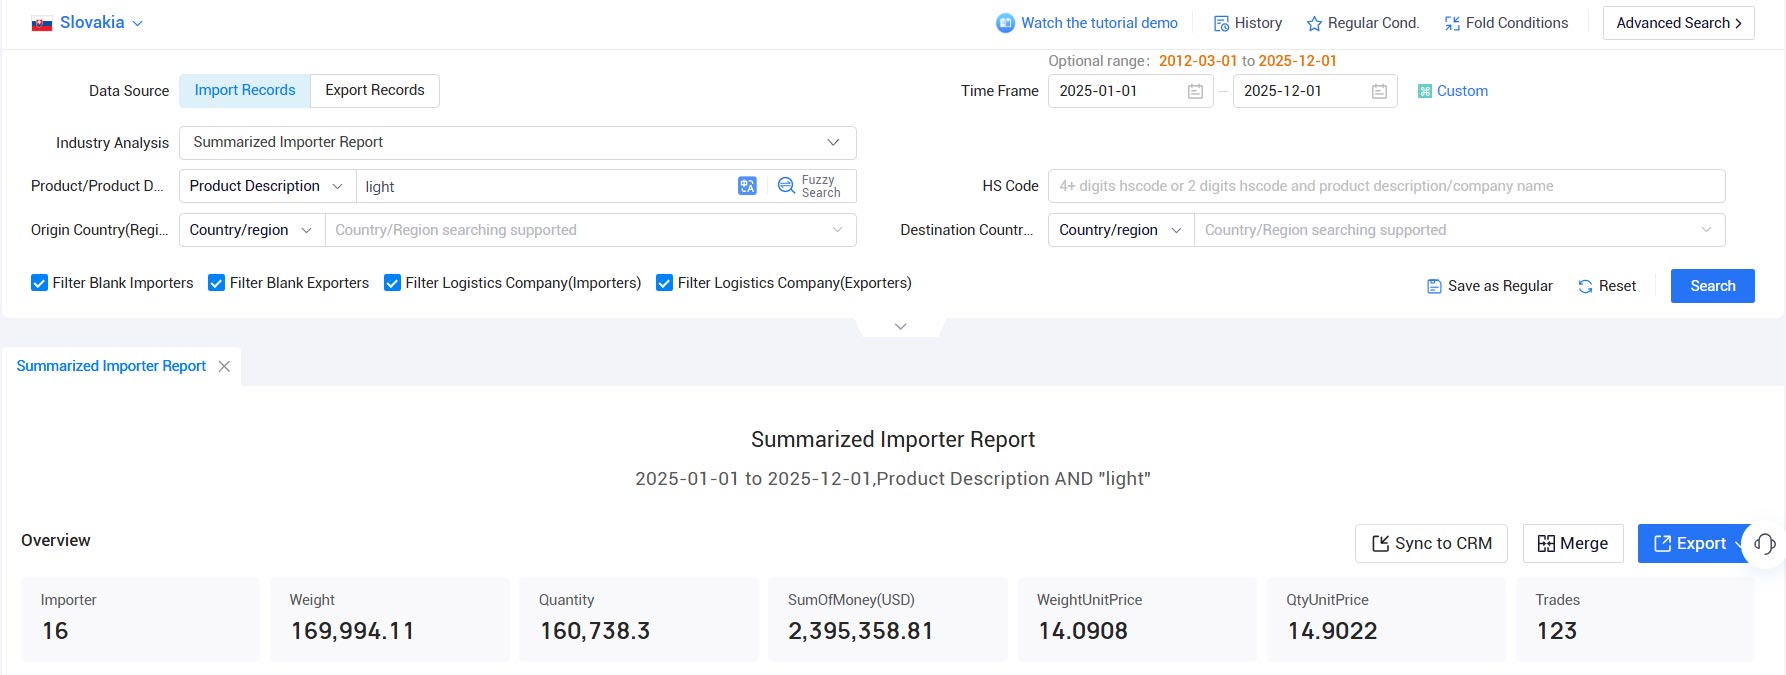Open the destination country search dropdown

click(1459, 230)
